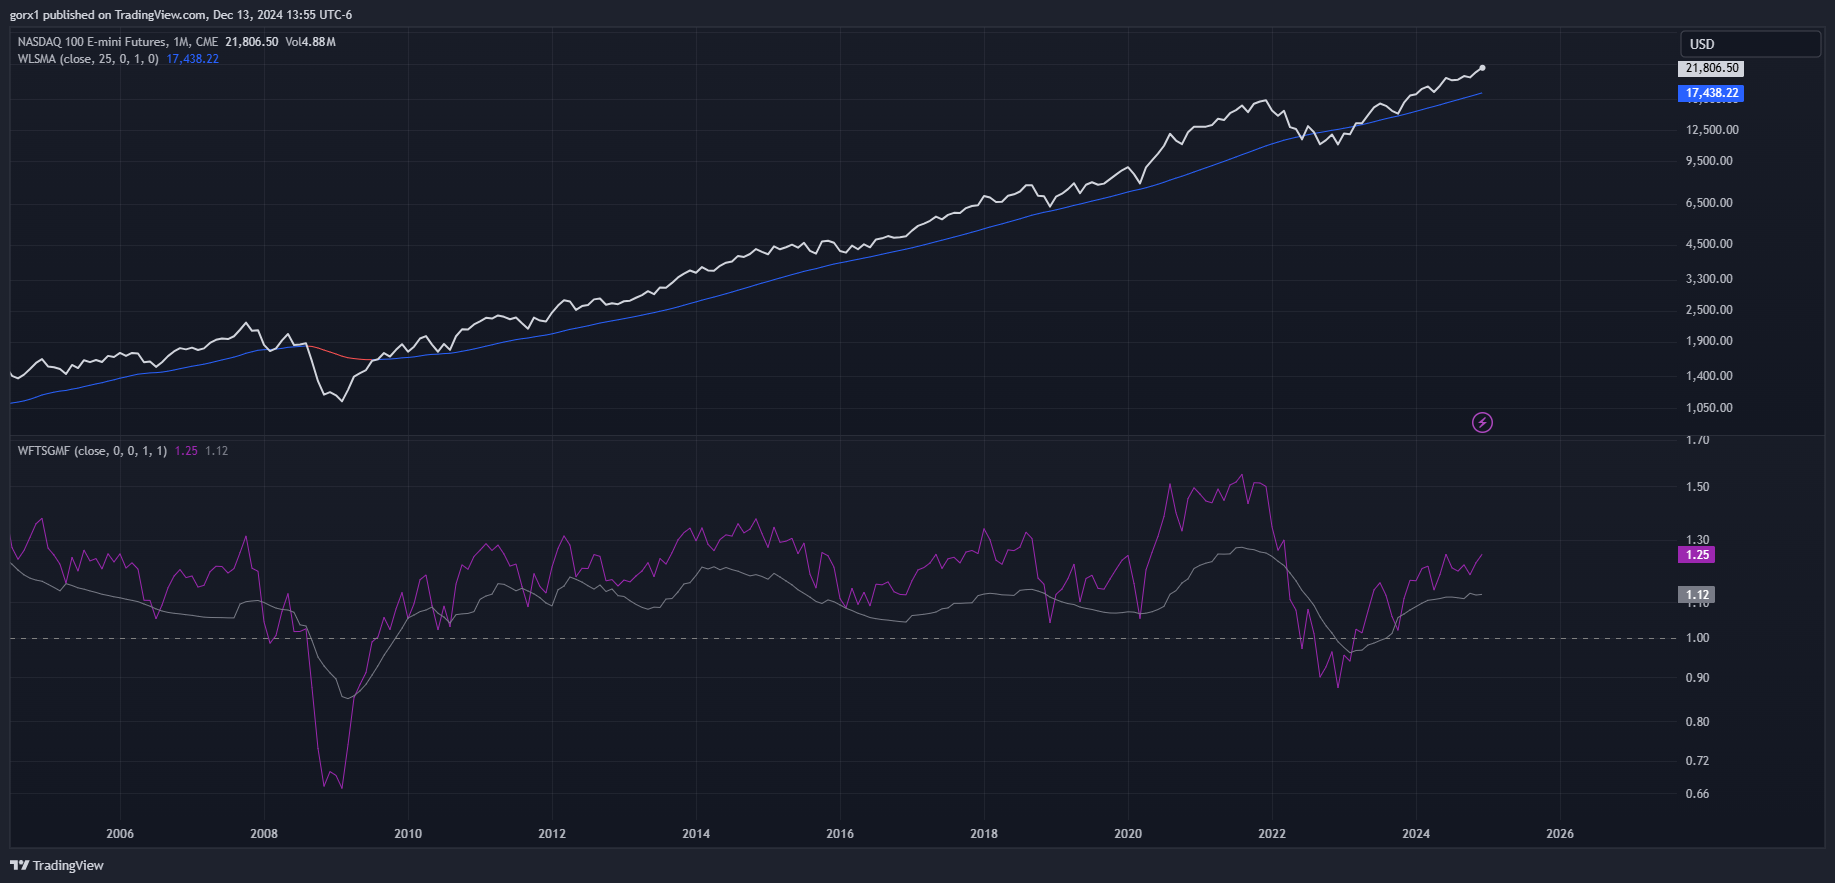
Task: Click the purple lightning bolt icon
Action: [1482, 423]
